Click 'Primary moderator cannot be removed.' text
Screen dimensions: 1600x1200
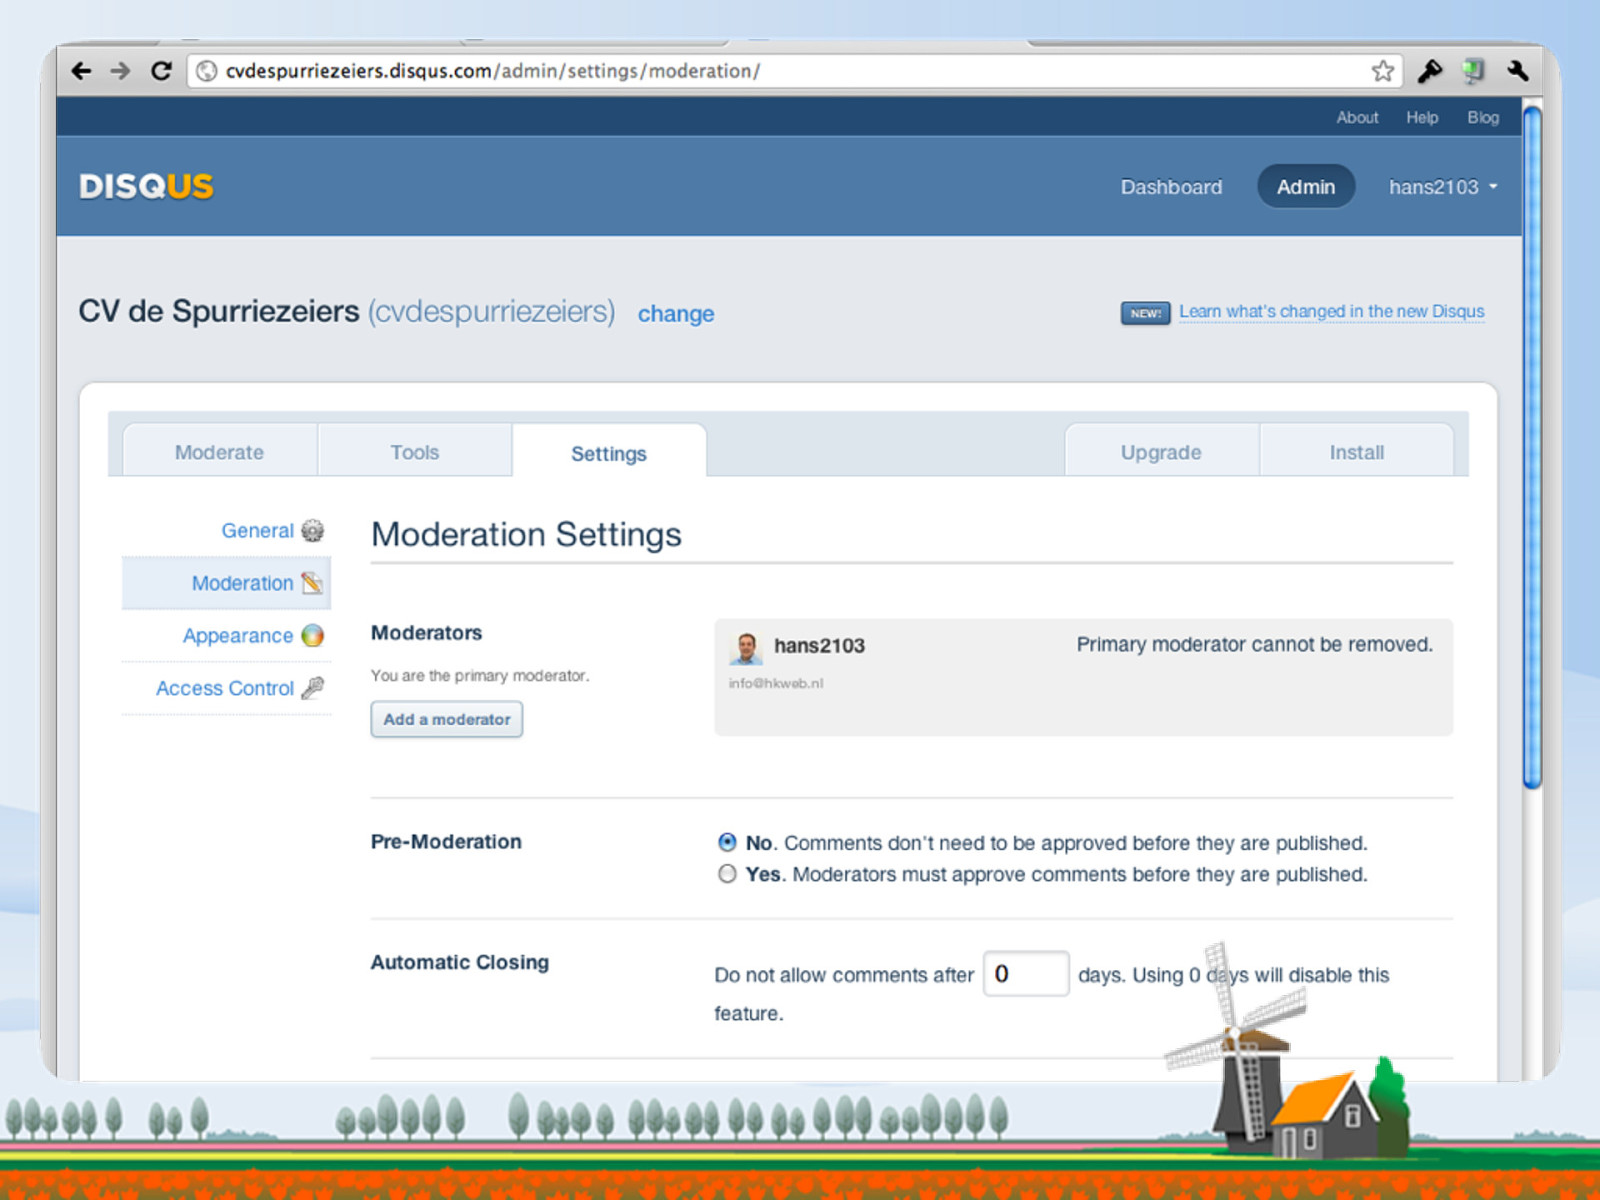click(x=1254, y=645)
